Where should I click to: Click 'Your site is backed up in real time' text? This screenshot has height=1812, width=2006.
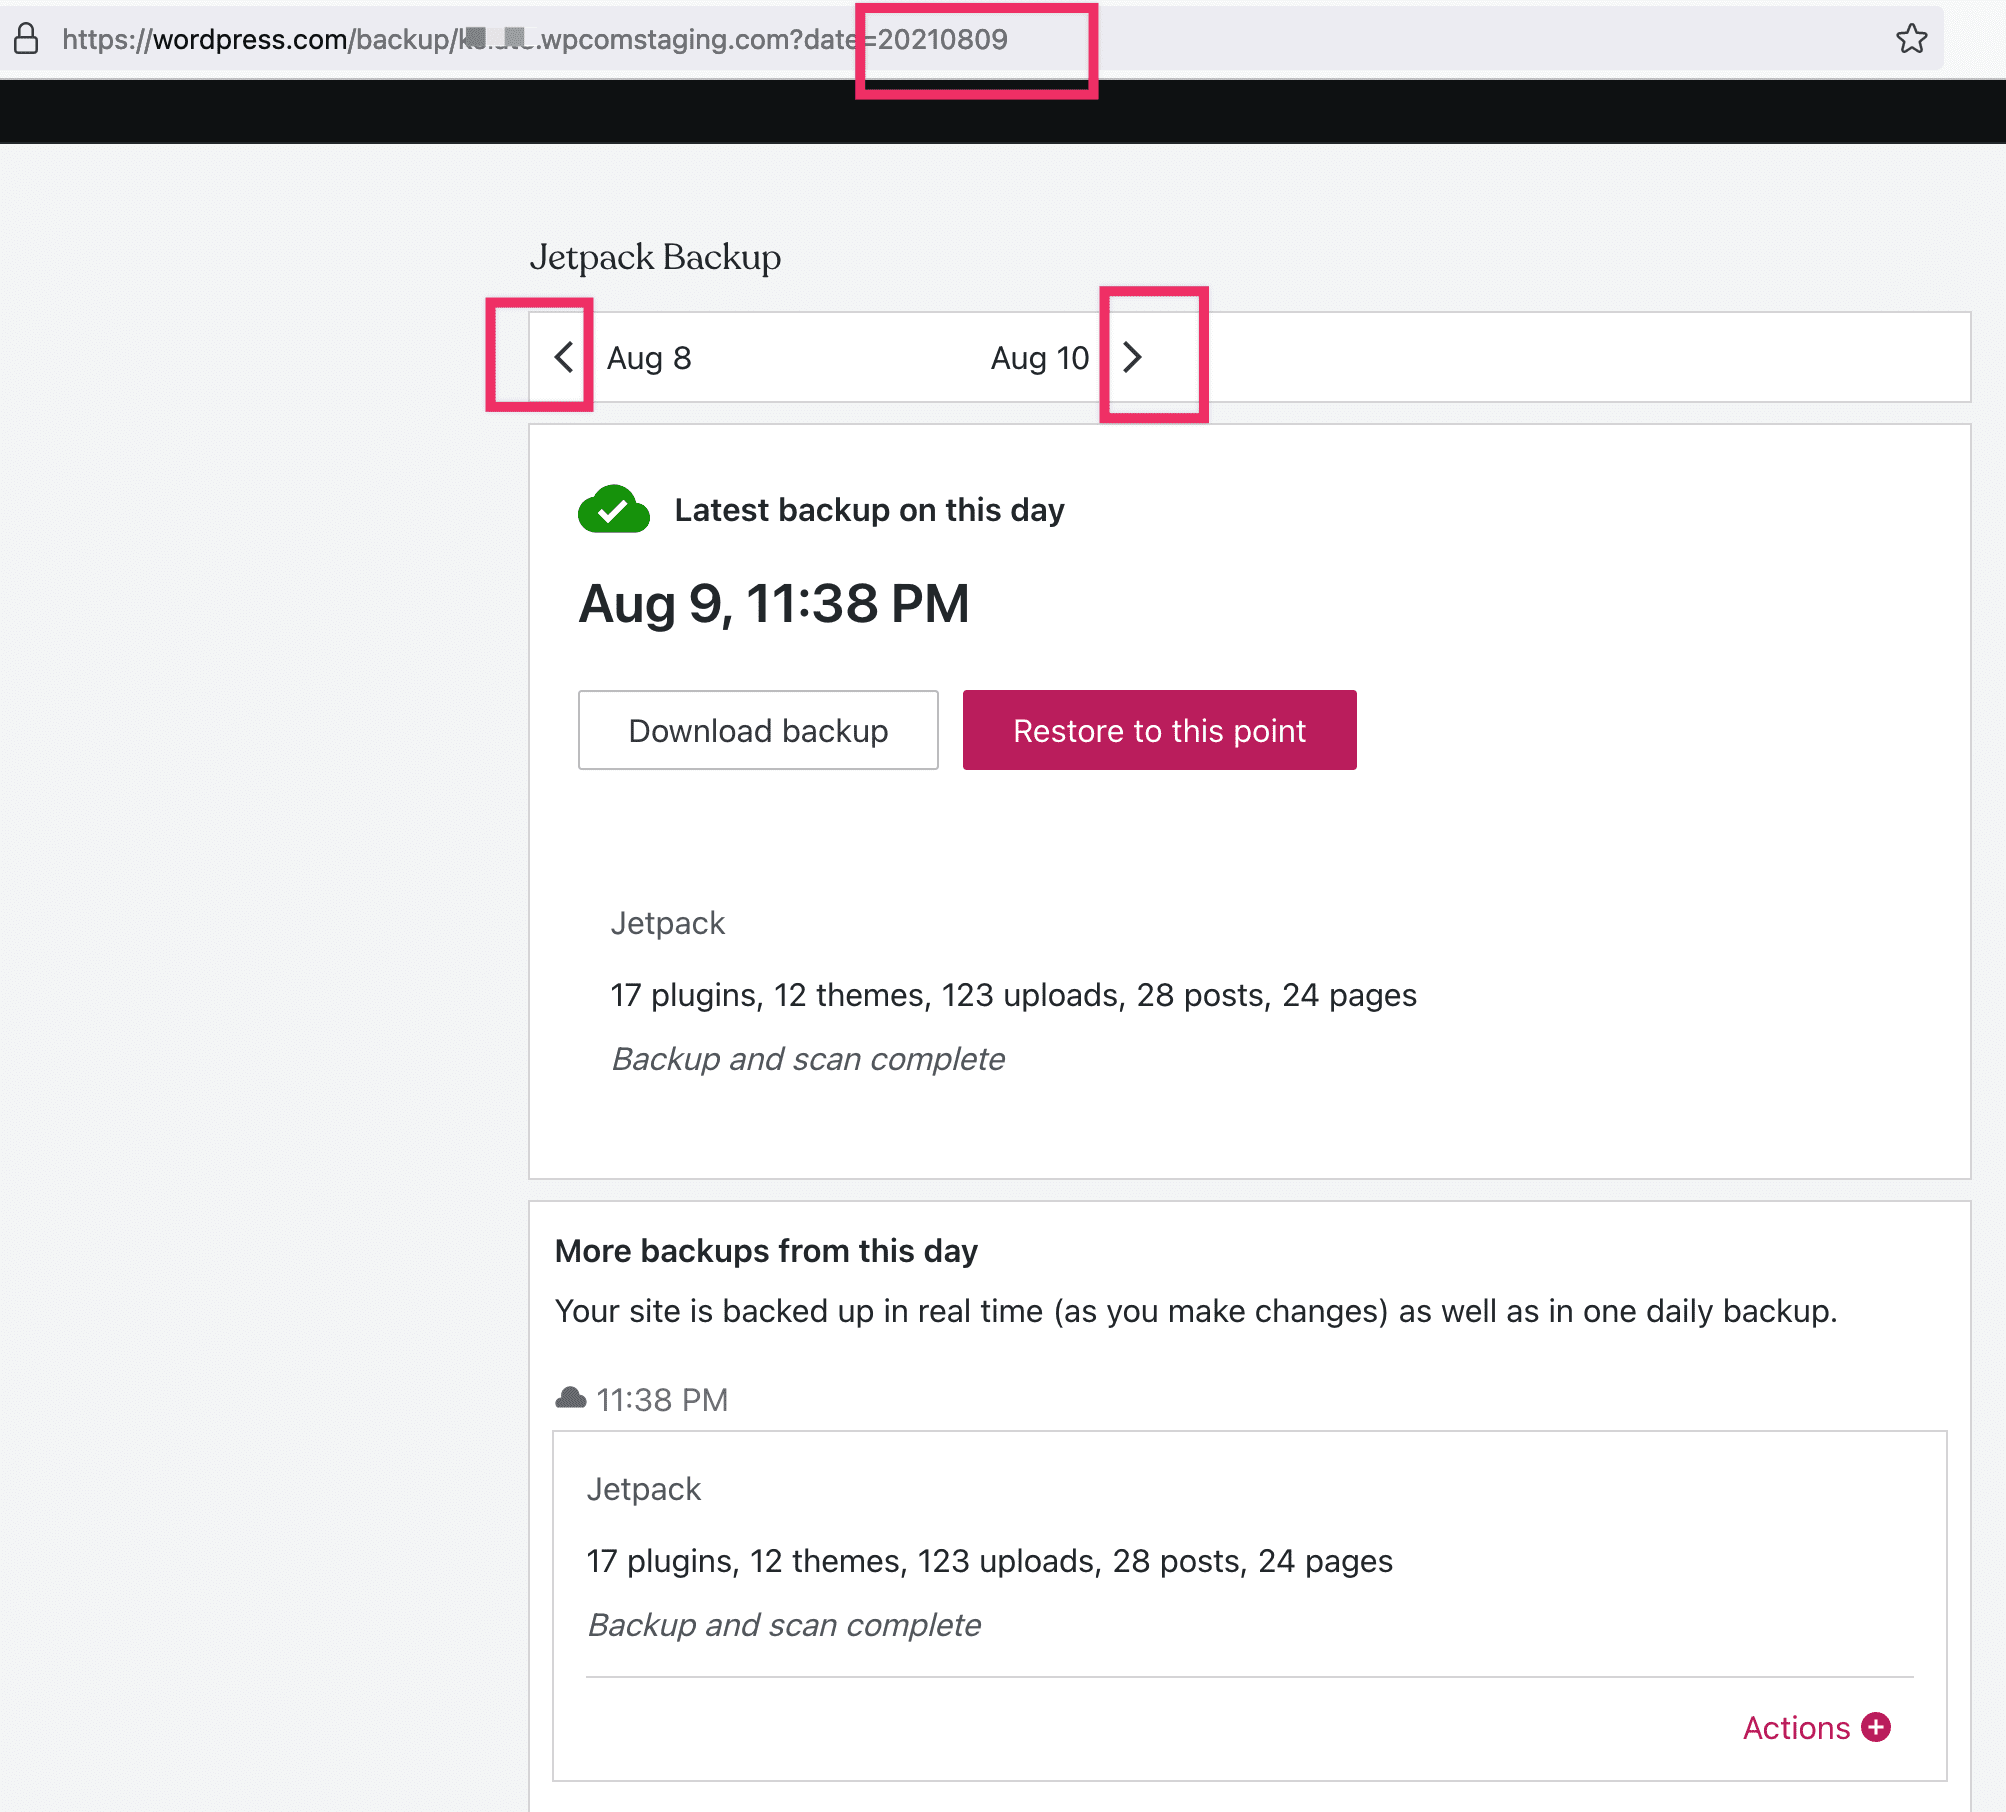point(1196,1311)
